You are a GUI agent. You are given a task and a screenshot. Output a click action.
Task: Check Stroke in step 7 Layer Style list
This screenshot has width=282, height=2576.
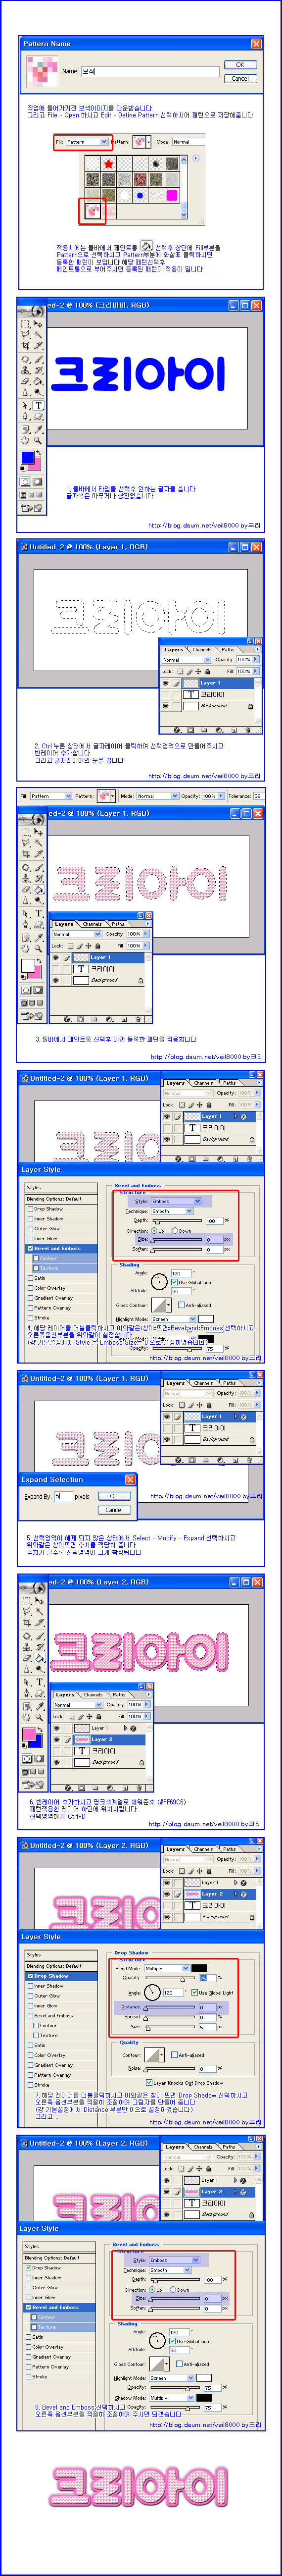[30, 2085]
